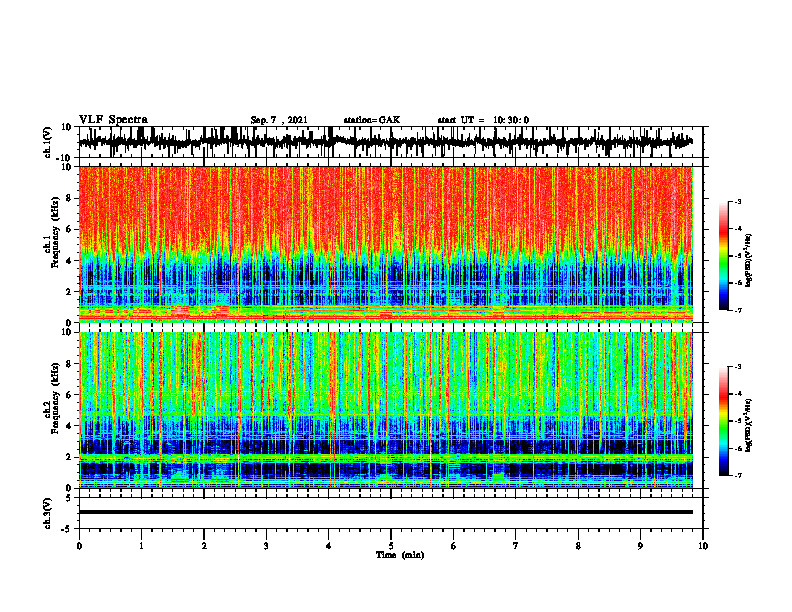Click the time axis tick label "10"
The height and width of the screenshot is (612, 792).
[x=703, y=546]
